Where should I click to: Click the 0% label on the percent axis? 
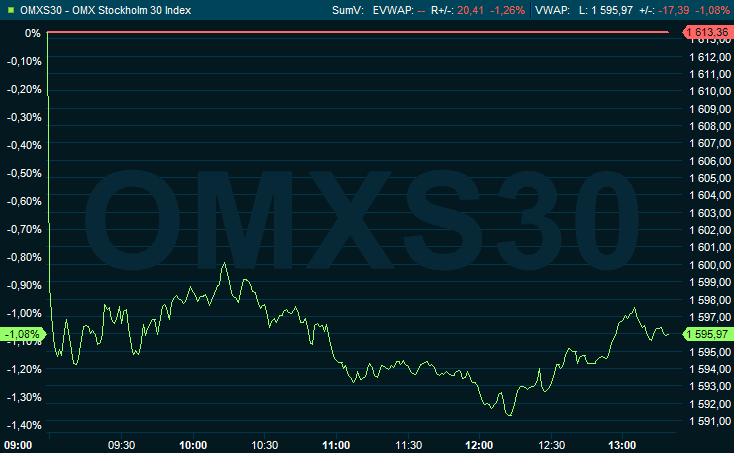tap(33, 33)
